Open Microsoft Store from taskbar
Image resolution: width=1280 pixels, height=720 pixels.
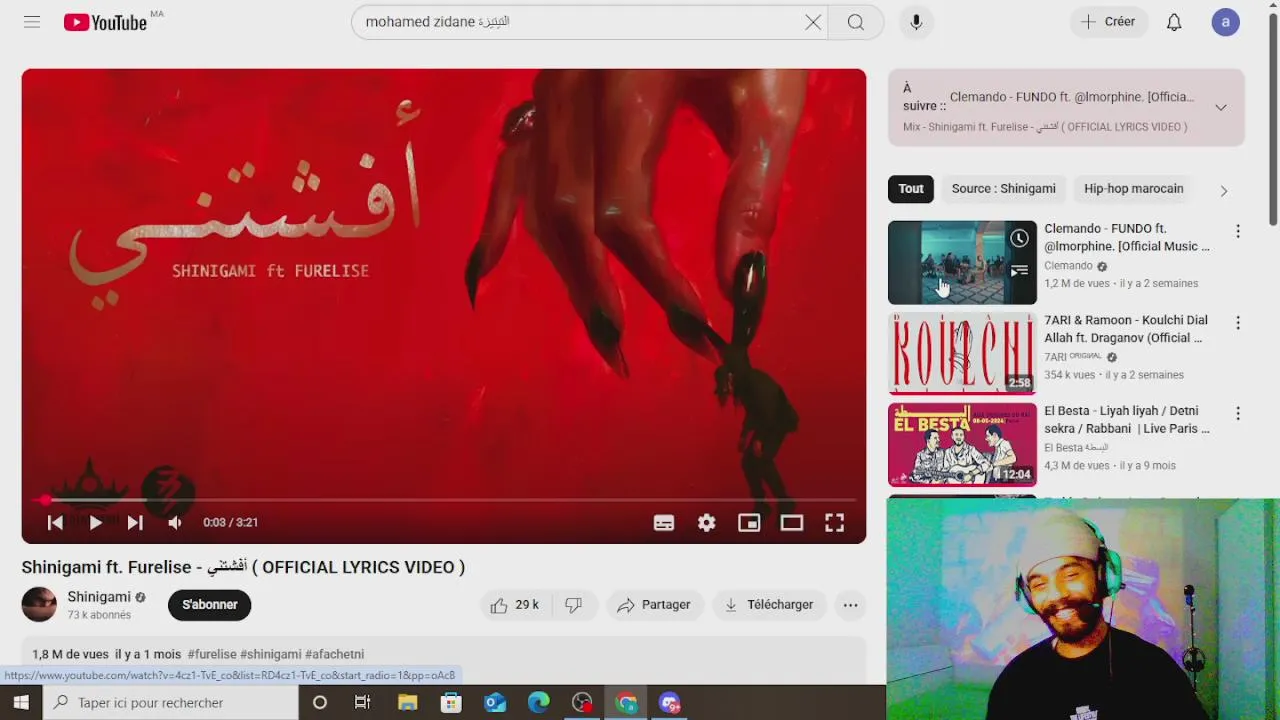(451, 703)
